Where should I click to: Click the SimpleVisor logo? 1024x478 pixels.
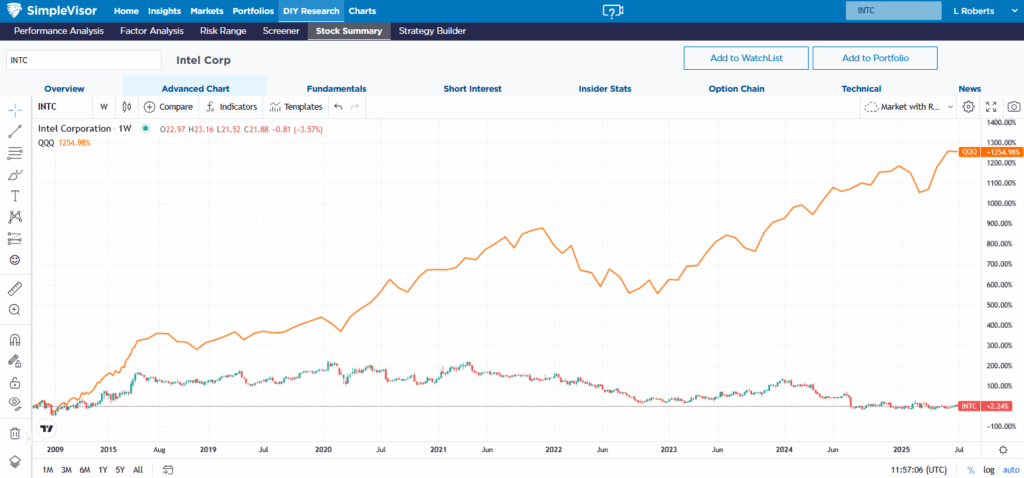tap(51, 11)
